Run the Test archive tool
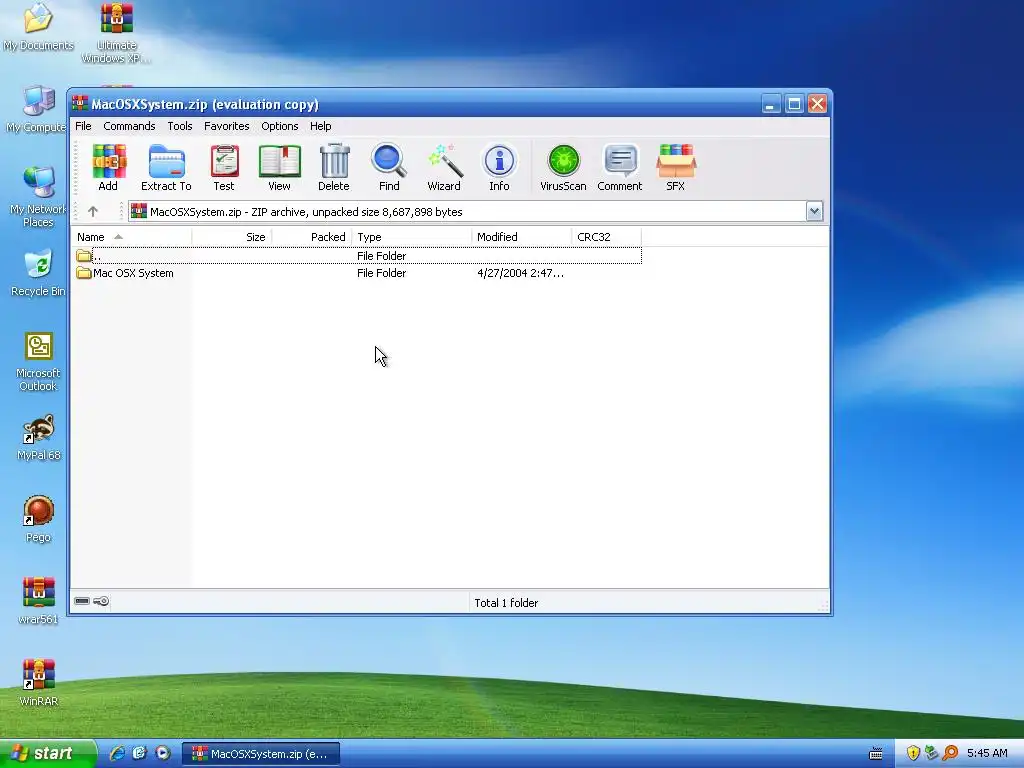Image resolution: width=1024 pixels, height=768 pixels. 224,168
